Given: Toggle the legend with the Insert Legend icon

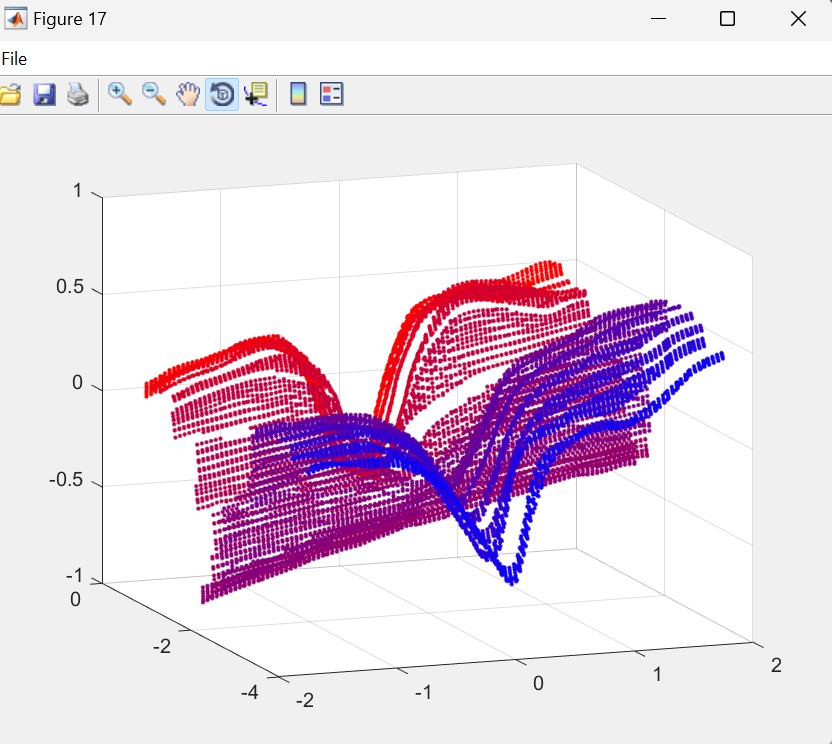Looking at the screenshot, I should tap(331, 95).
